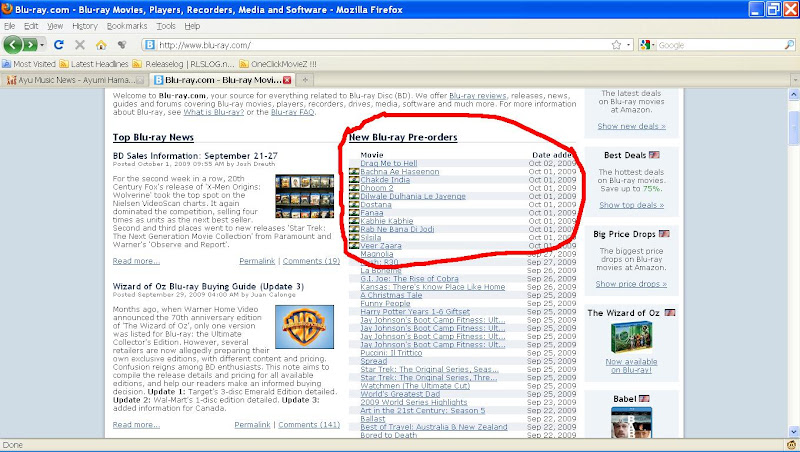The height and width of the screenshot is (452, 800).
Task: Click Show new deals link
Action: pyautogui.click(x=632, y=127)
